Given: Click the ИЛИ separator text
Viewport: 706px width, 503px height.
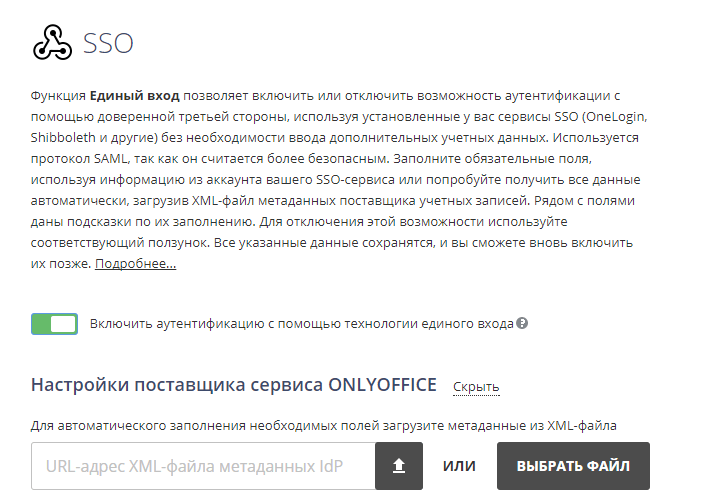Looking at the screenshot, I should (459, 466).
